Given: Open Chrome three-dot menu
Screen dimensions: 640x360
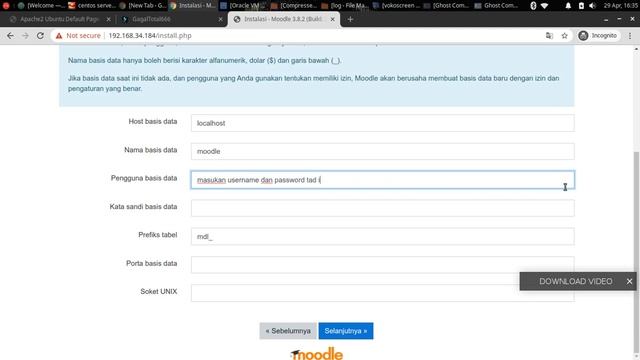Looking at the screenshot, I should [x=630, y=36].
